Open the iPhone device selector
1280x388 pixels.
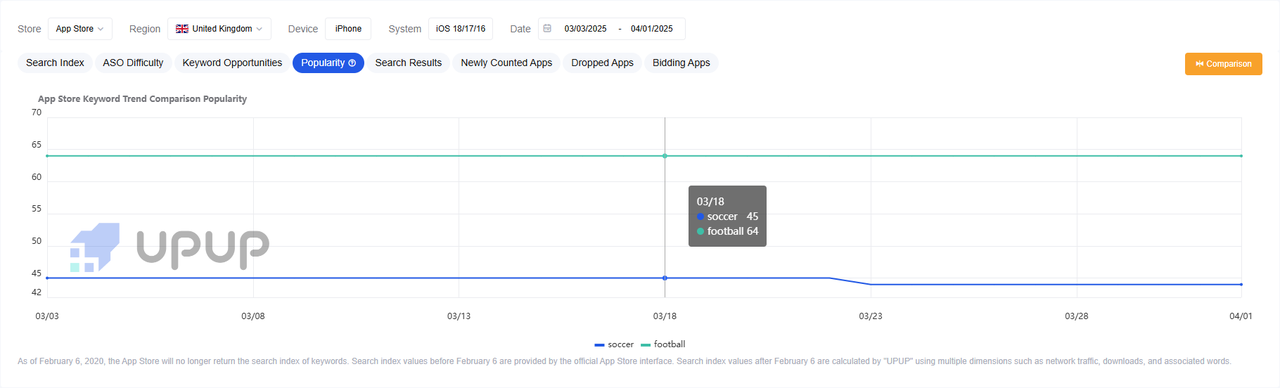348,29
